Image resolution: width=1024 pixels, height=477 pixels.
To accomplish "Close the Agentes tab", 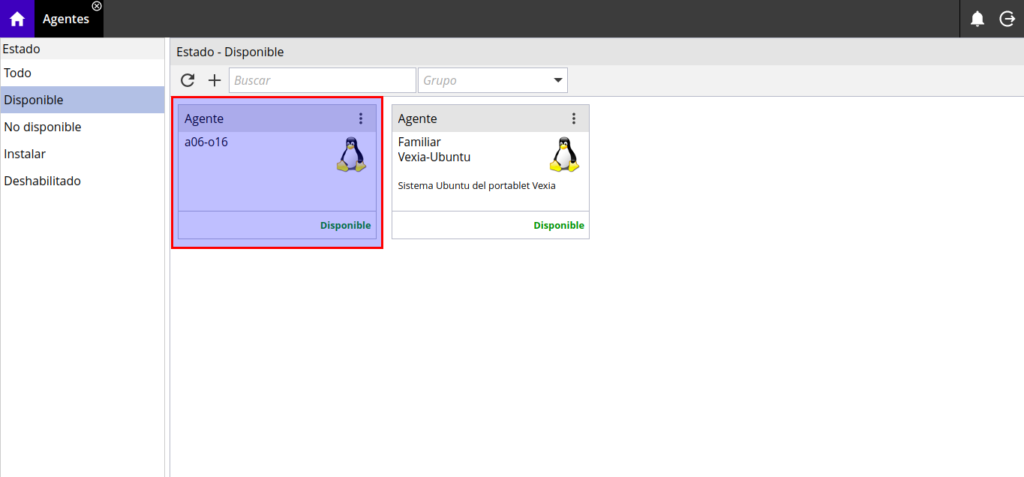I will tap(97, 6).
